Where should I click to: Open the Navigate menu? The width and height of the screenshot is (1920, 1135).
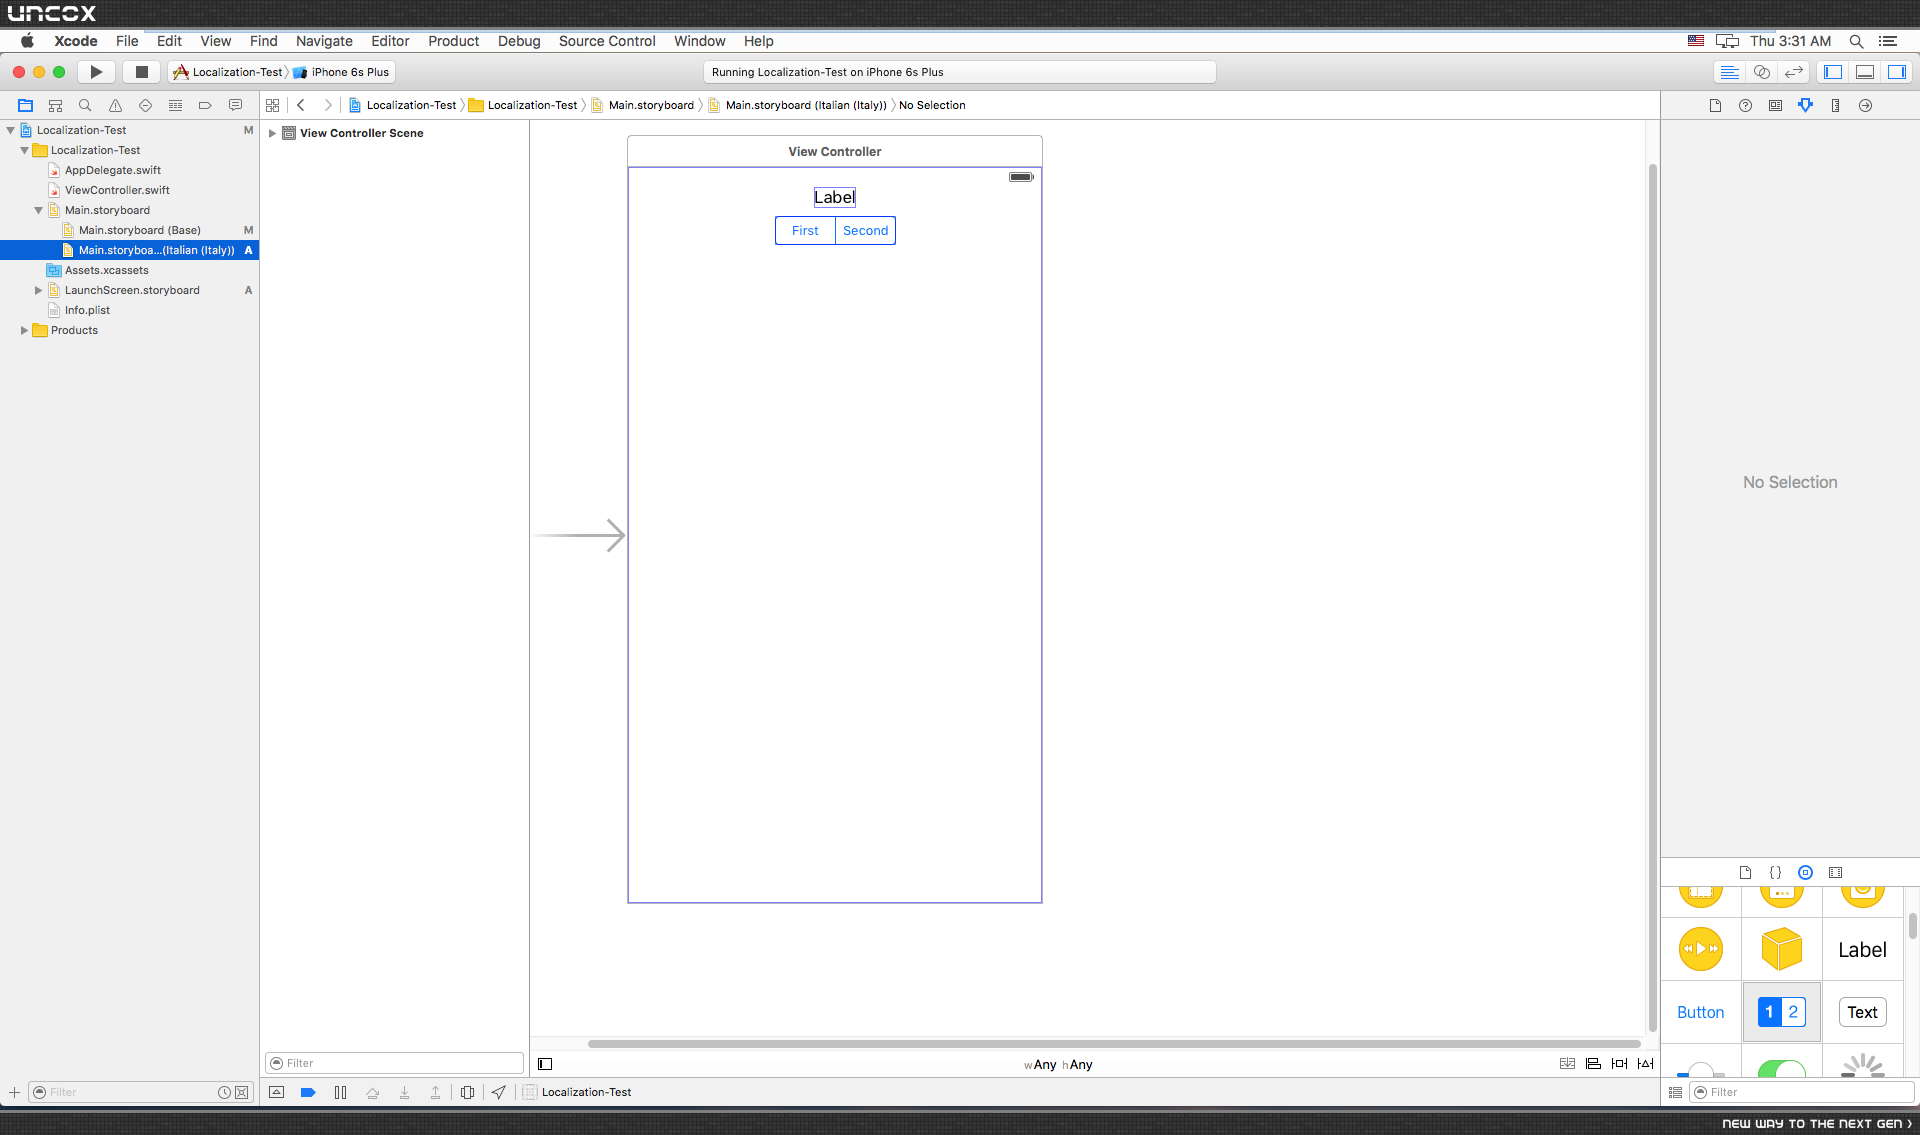tap(324, 41)
